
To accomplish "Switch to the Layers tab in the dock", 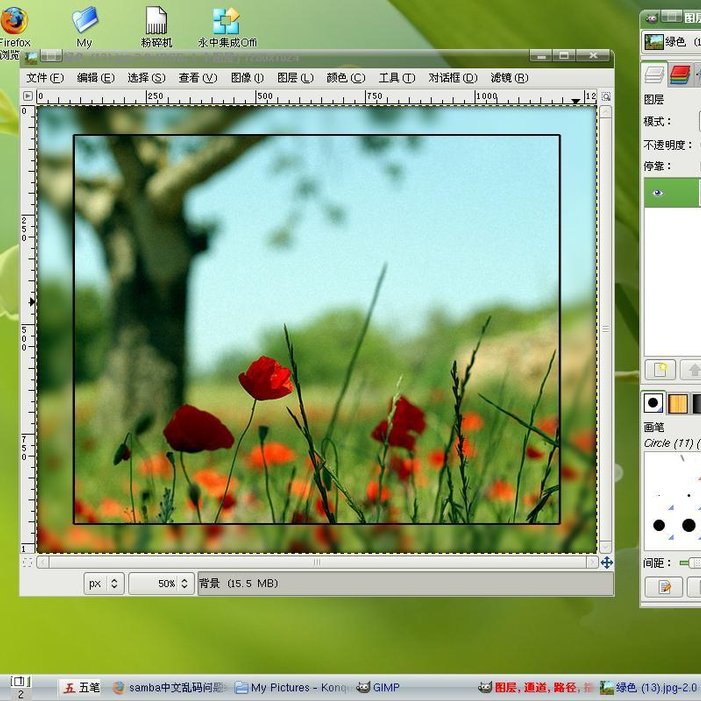I will click(654, 74).
